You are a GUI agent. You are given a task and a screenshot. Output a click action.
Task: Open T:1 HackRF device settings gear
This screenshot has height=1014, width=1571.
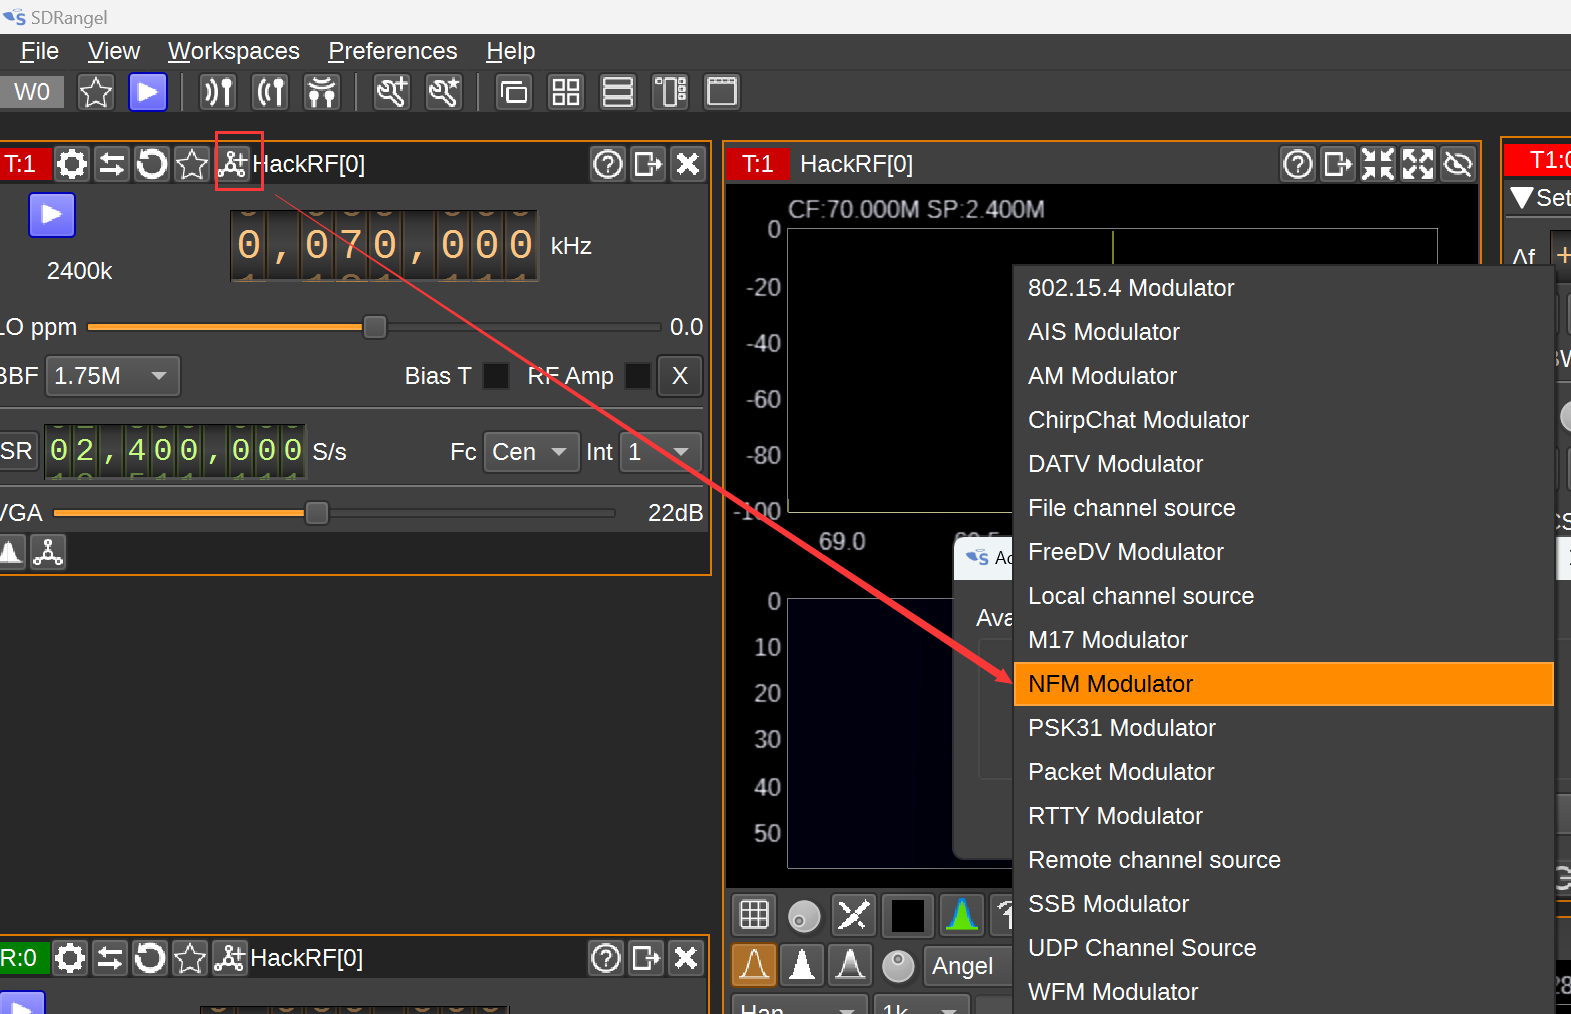[x=72, y=164]
